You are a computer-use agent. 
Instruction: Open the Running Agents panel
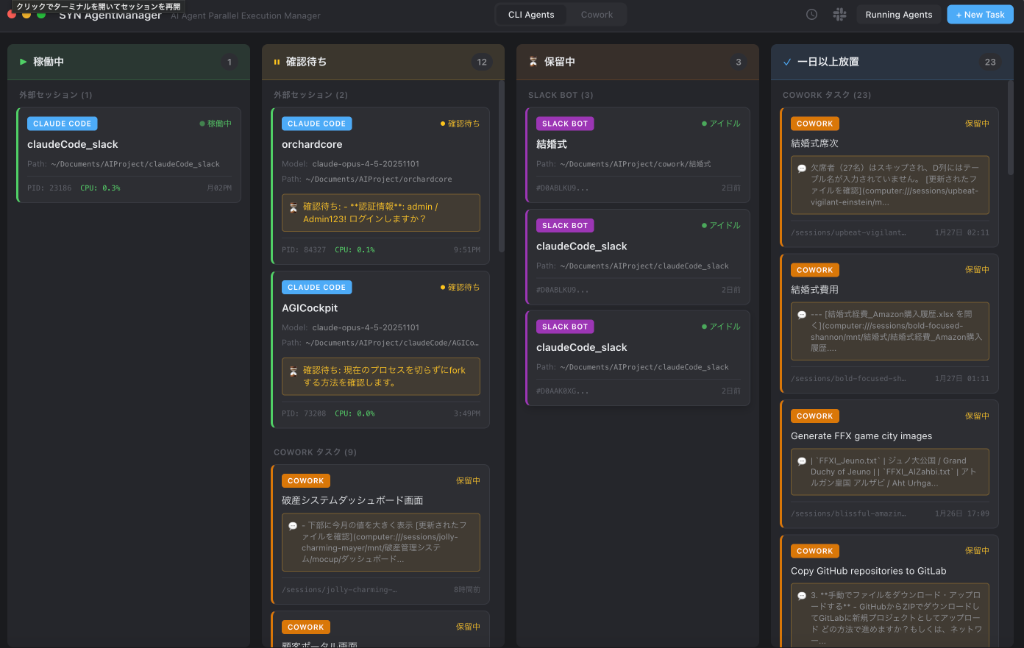pos(898,14)
